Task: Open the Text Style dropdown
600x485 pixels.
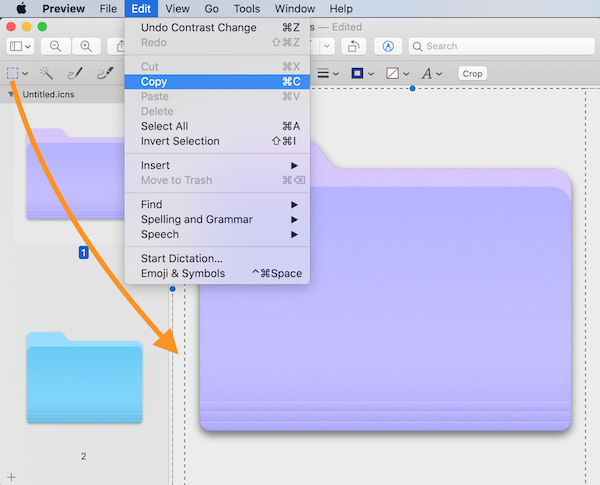Action: (432, 73)
